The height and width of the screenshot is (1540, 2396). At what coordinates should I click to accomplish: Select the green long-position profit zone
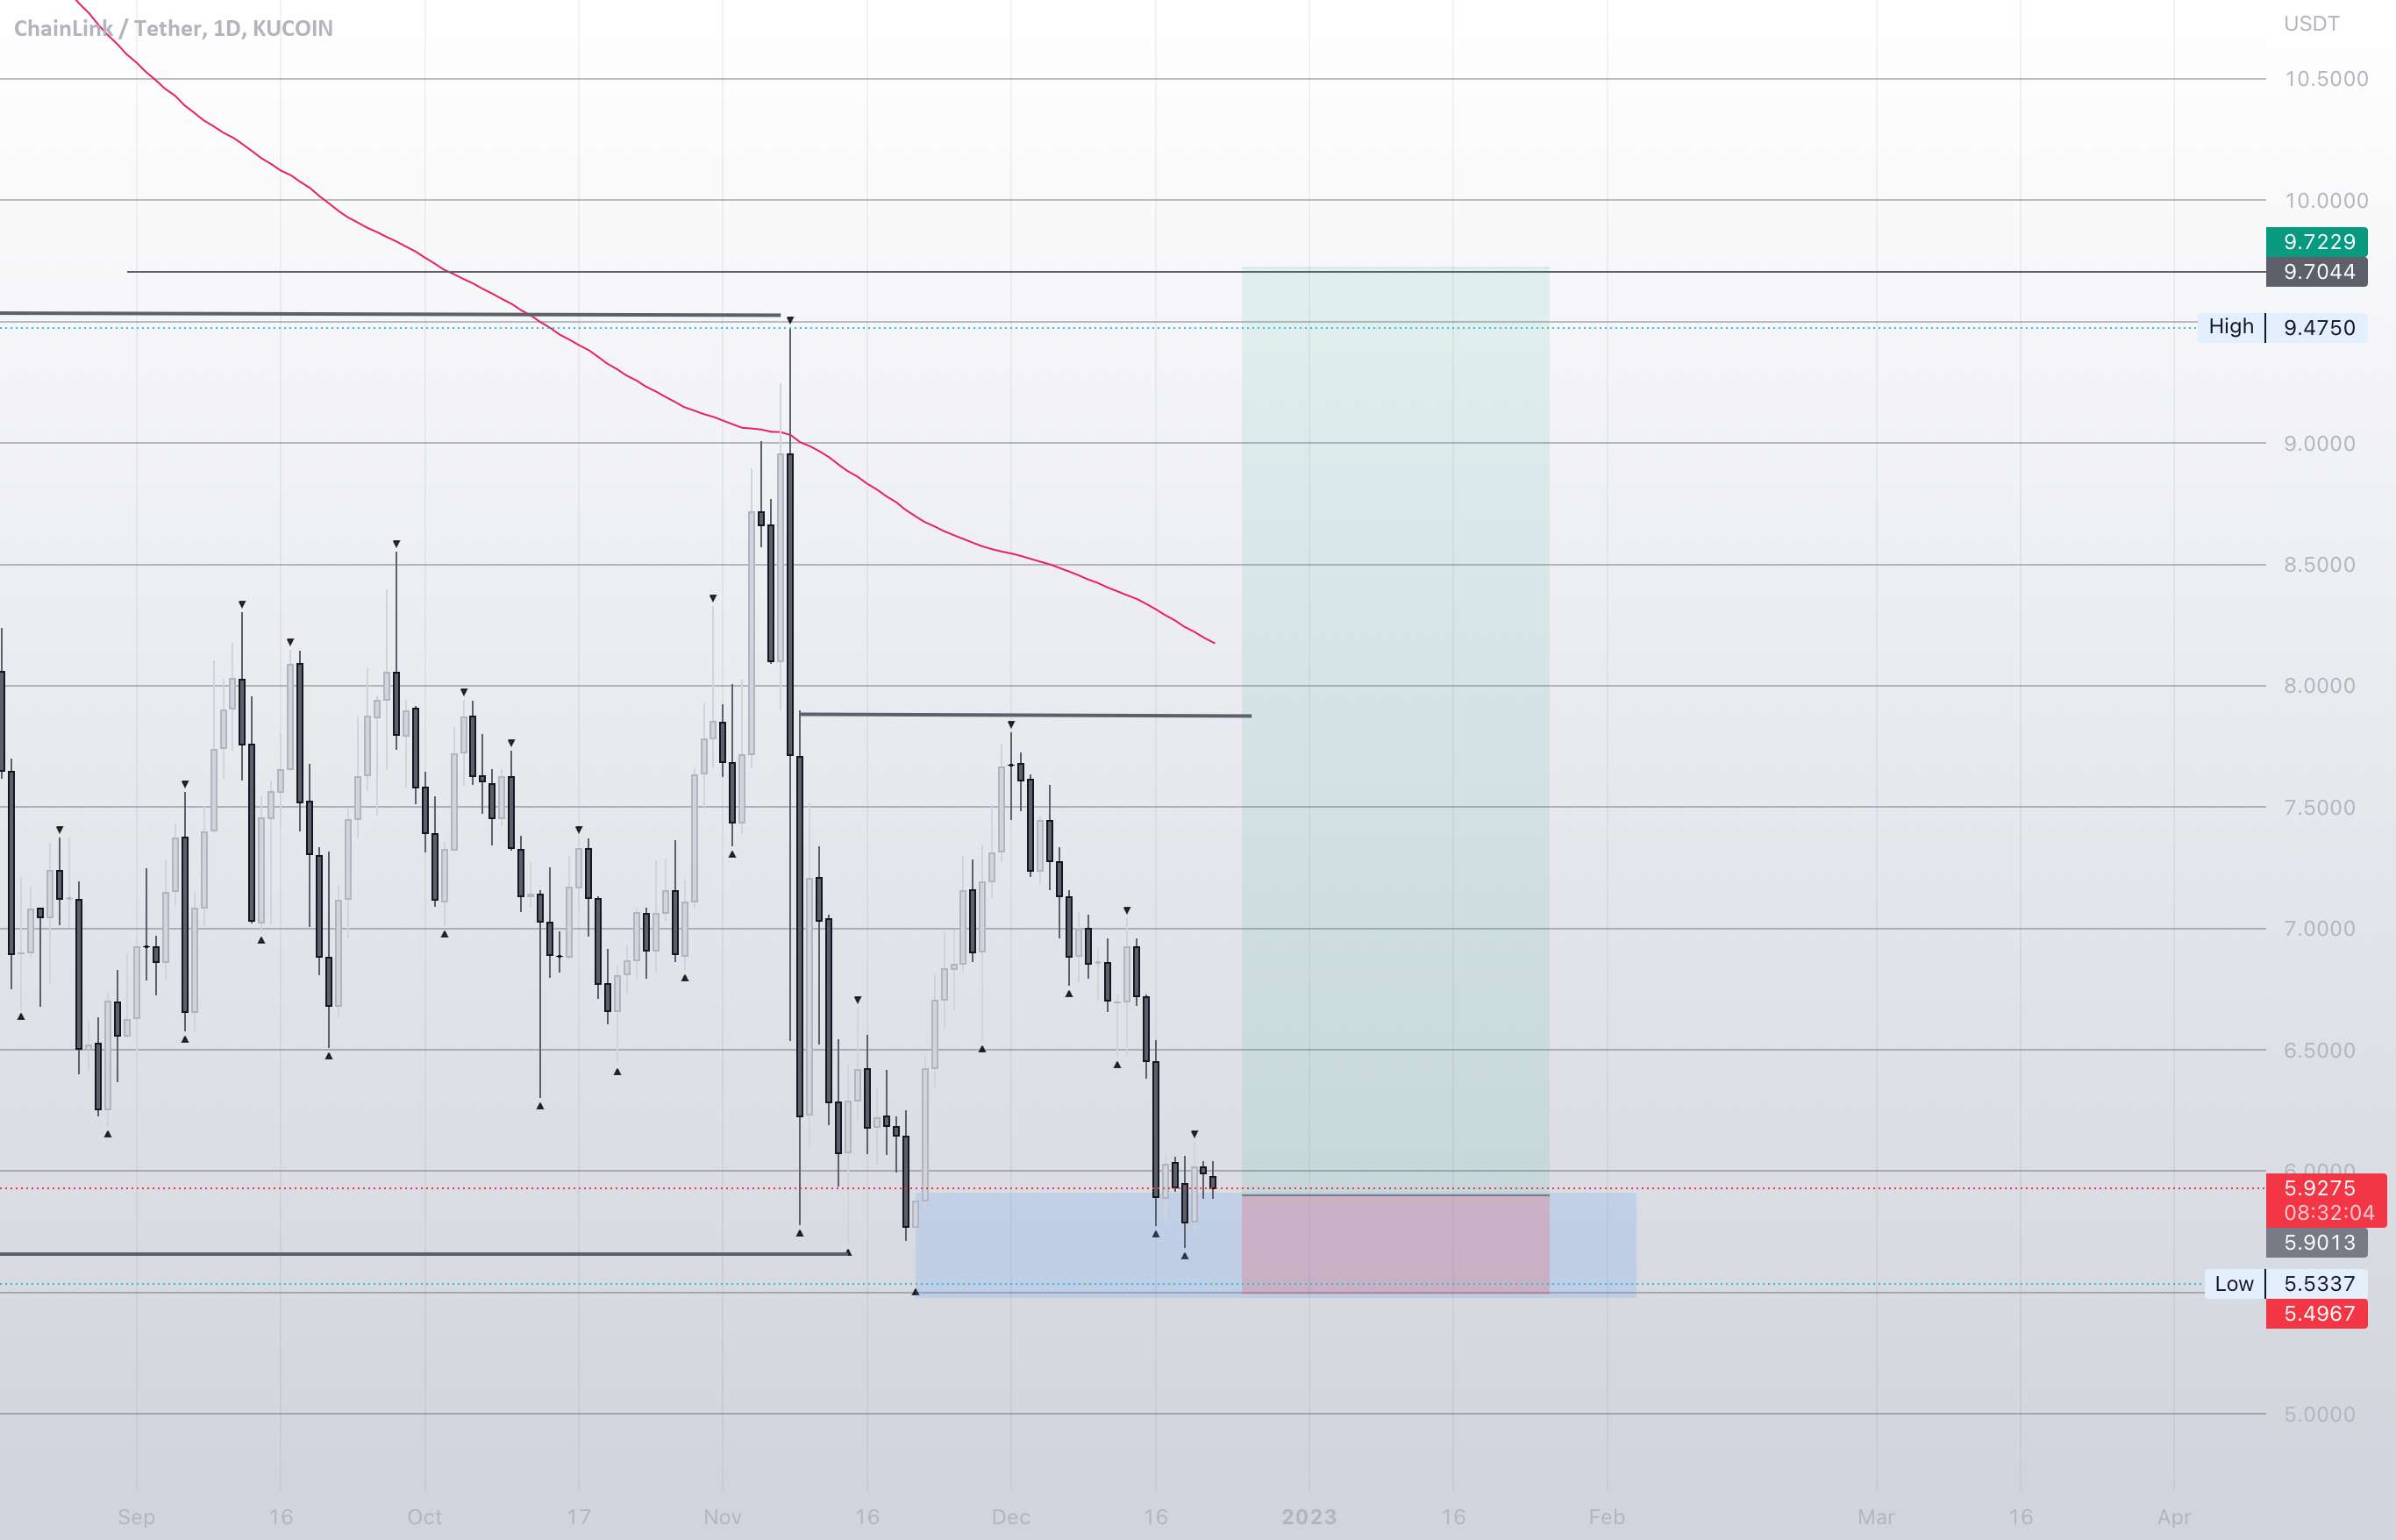point(1395,730)
